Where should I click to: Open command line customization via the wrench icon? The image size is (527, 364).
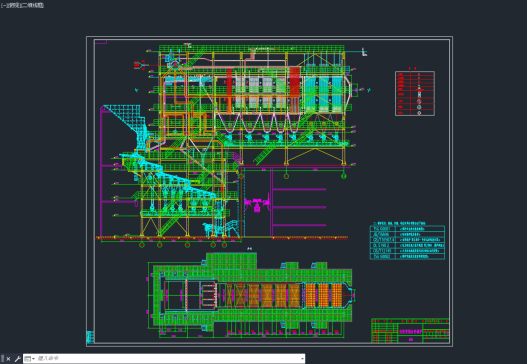coord(17,359)
